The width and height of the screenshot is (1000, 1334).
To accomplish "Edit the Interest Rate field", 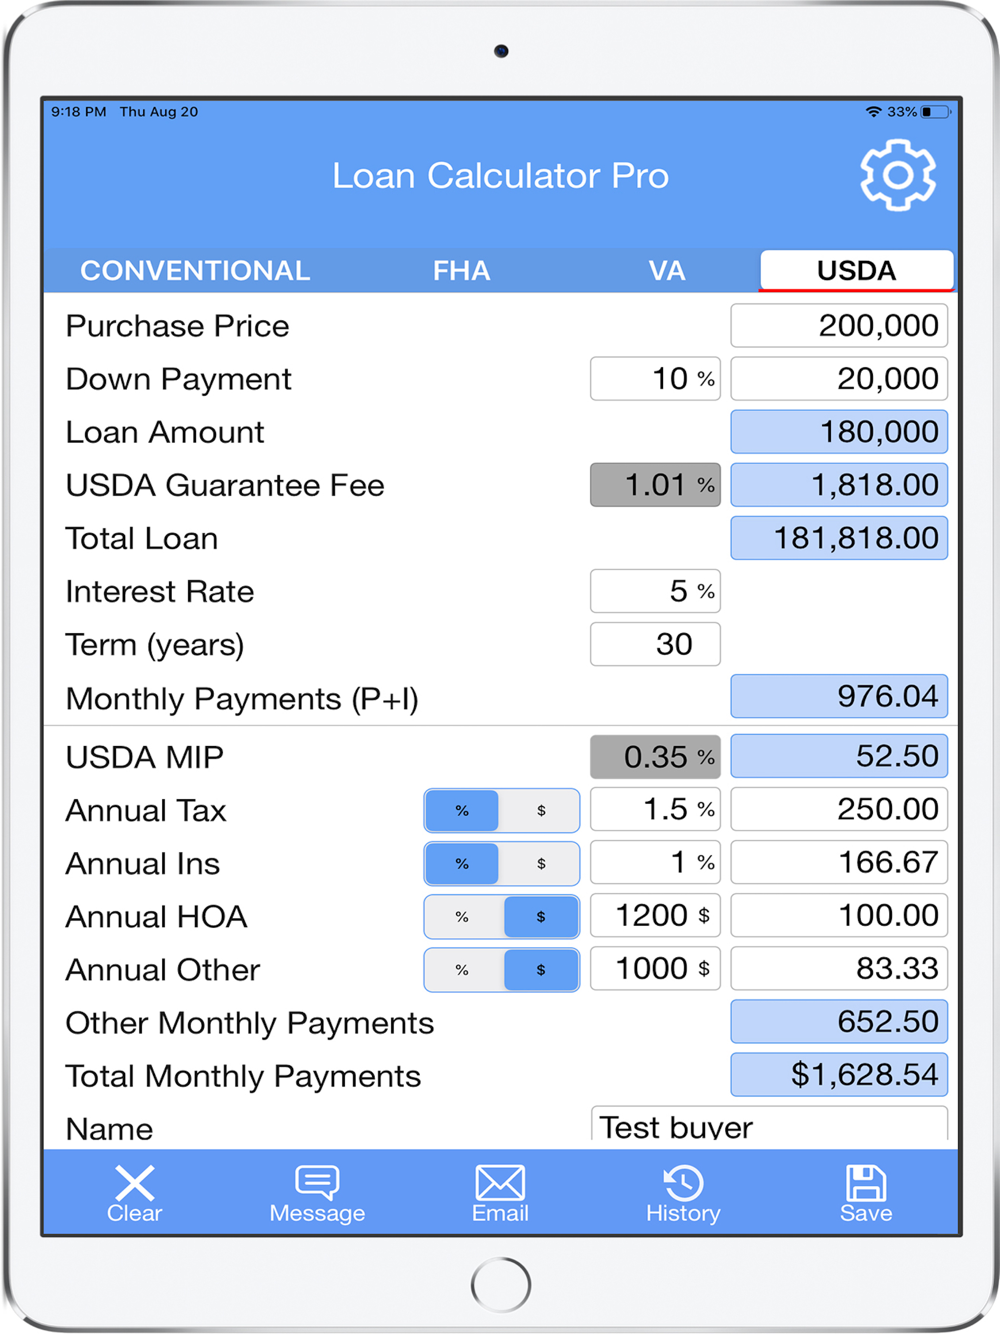I will tap(655, 591).
